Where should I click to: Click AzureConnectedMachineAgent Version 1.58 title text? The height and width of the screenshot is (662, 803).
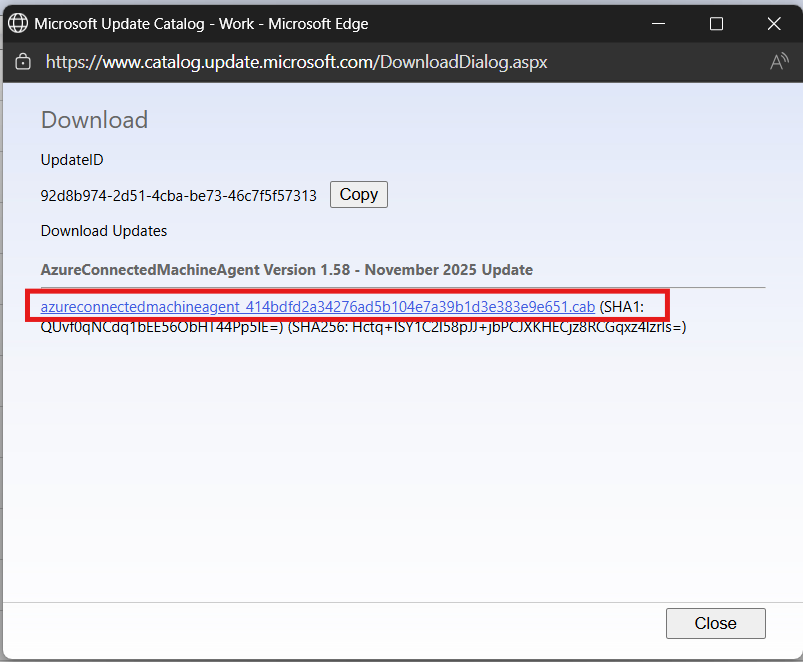pyautogui.click(x=287, y=270)
